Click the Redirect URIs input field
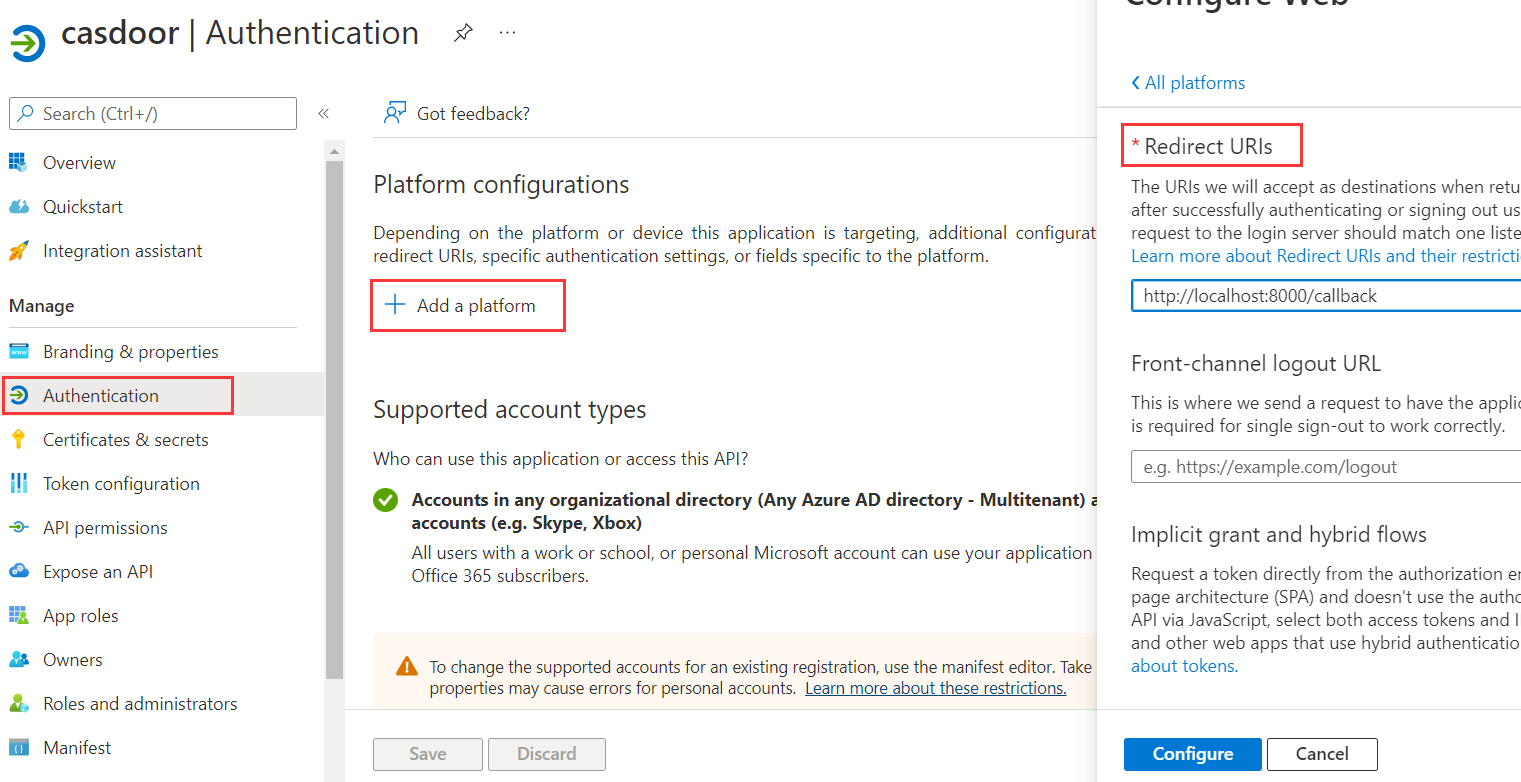This screenshot has height=782, width=1521. click(x=1325, y=296)
